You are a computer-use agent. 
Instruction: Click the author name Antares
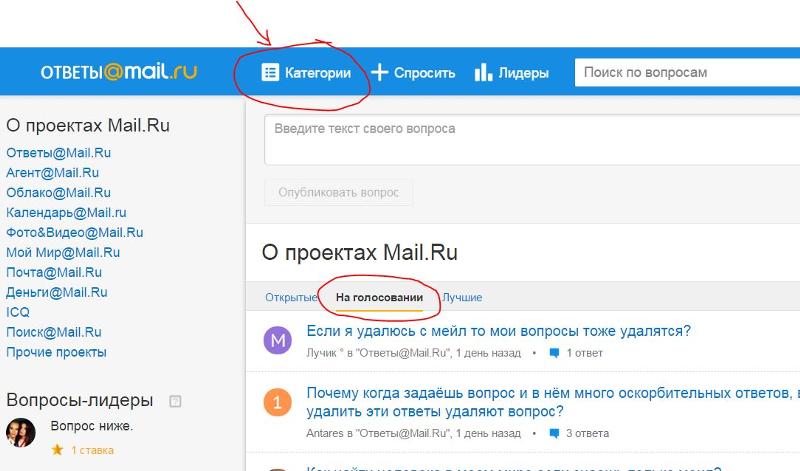(x=324, y=434)
